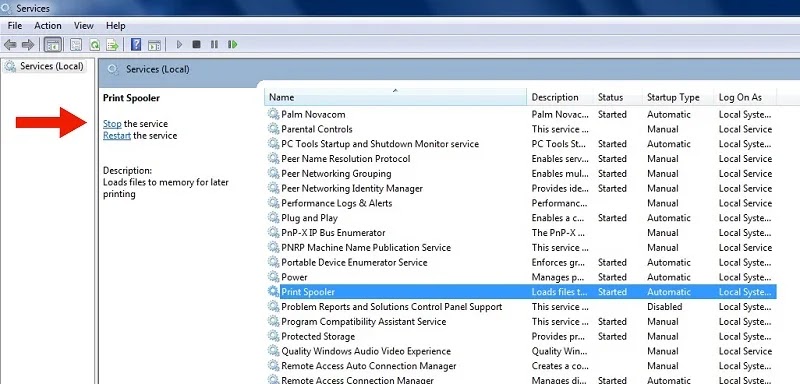The width and height of the screenshot is (800, 384).
Task: Open the Action menu
Action: [x=48, y=25]
